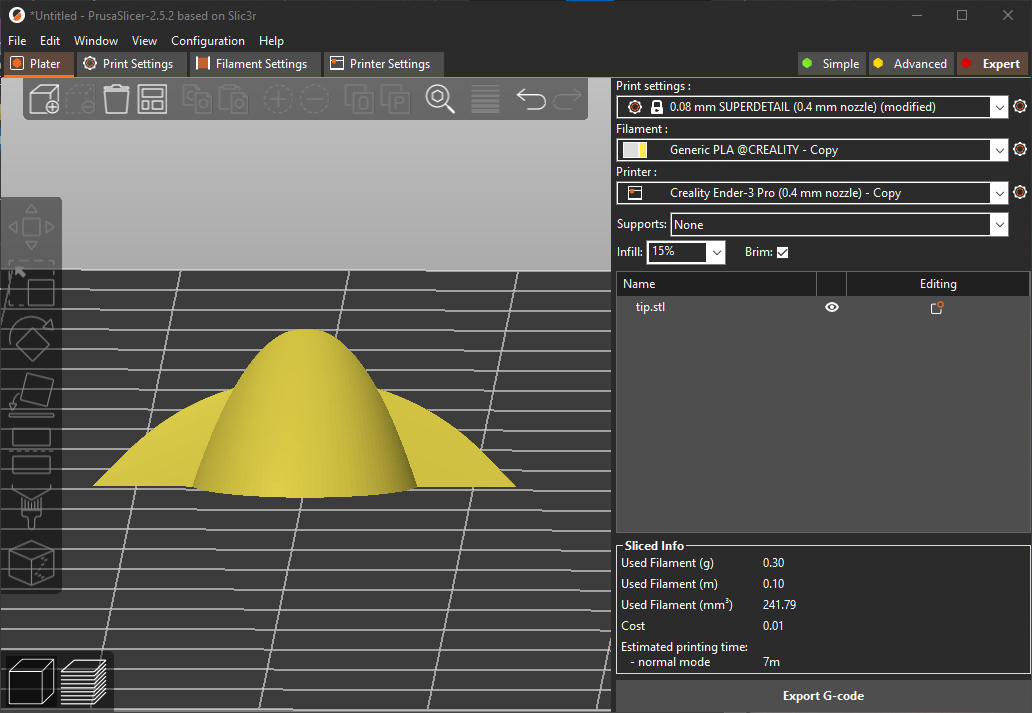Open the Configuration menu
The image size is (1032, 713).
[208, 41]
